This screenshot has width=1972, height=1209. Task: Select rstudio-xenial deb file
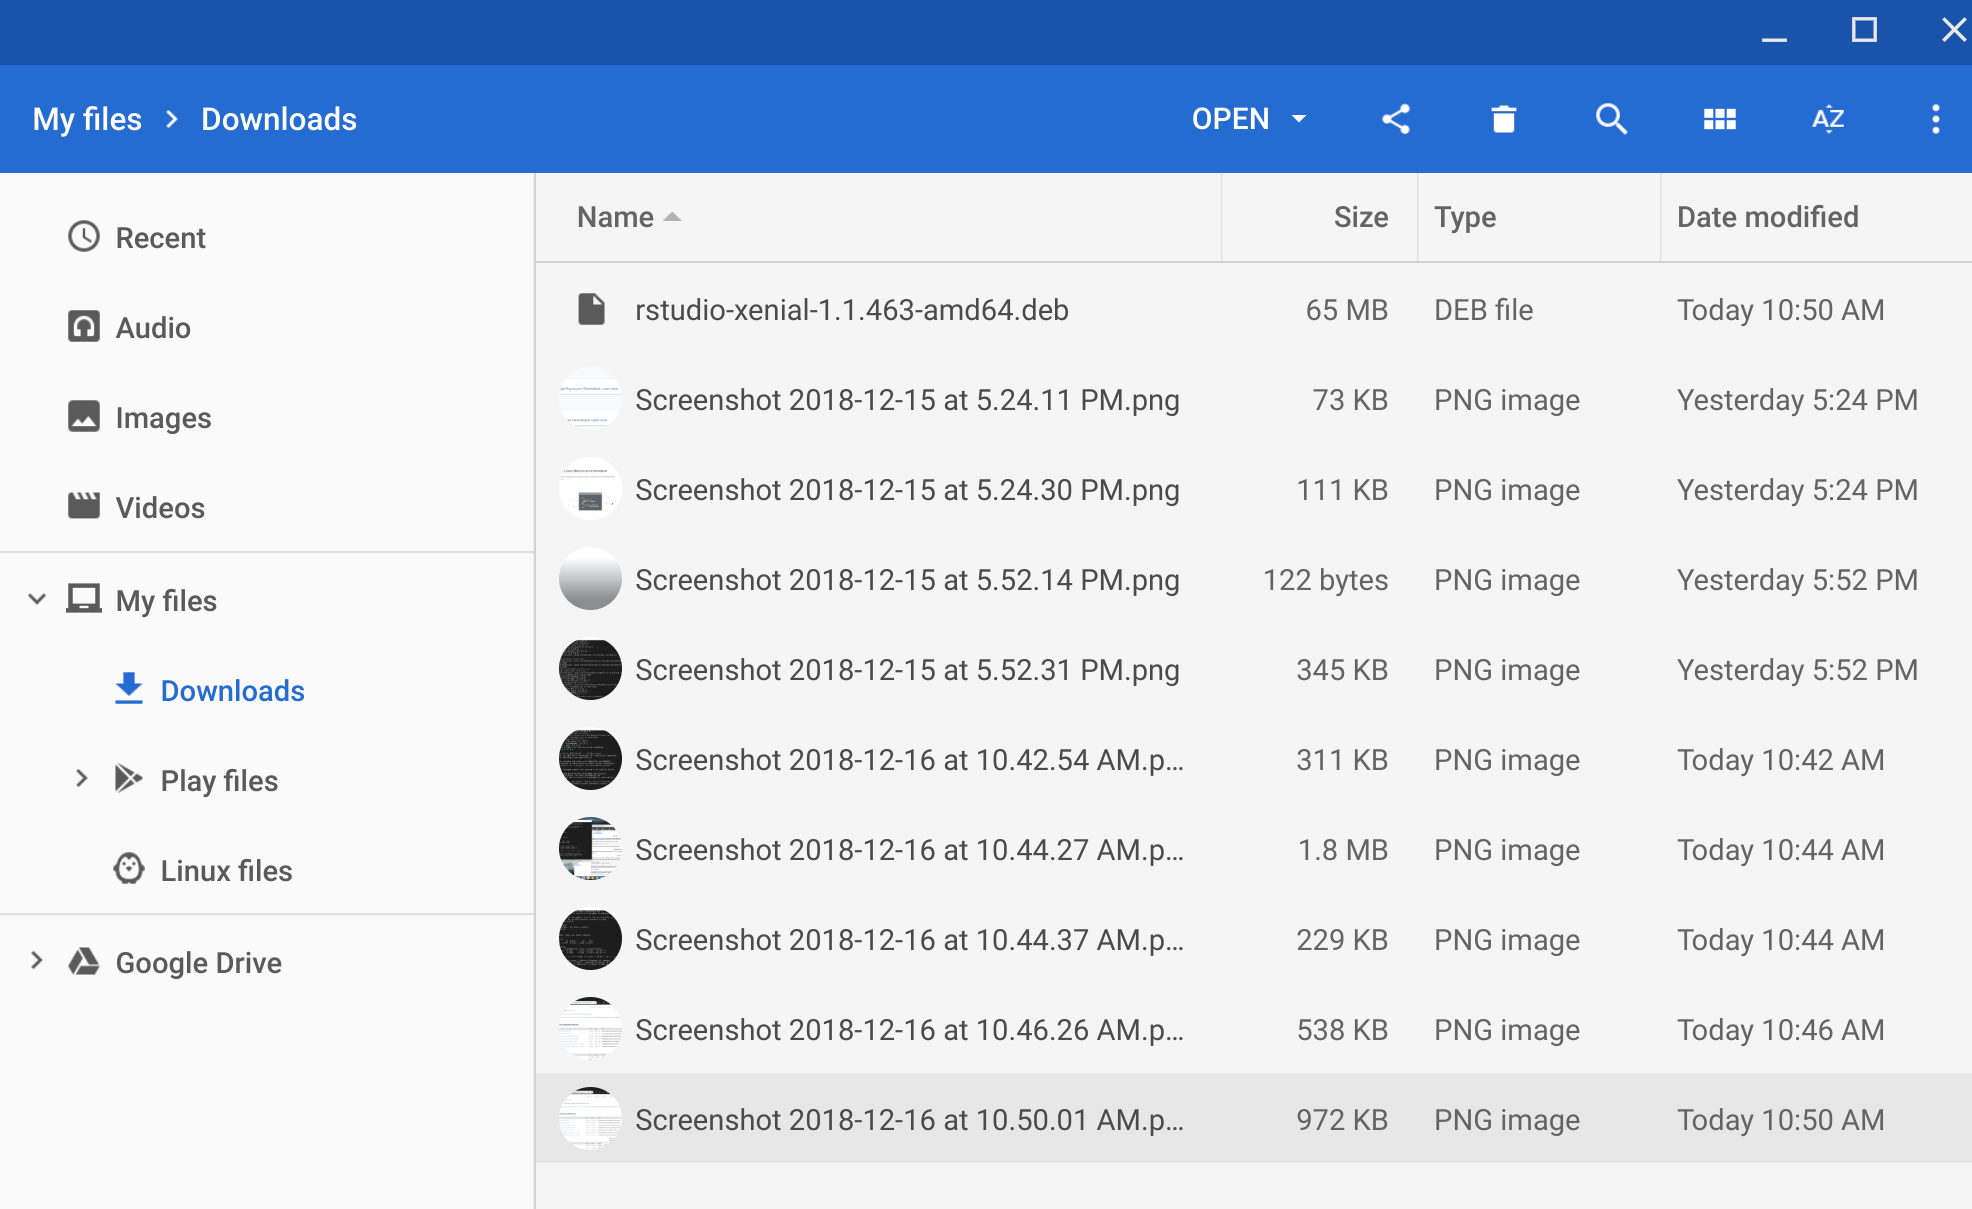coord(851,310)
